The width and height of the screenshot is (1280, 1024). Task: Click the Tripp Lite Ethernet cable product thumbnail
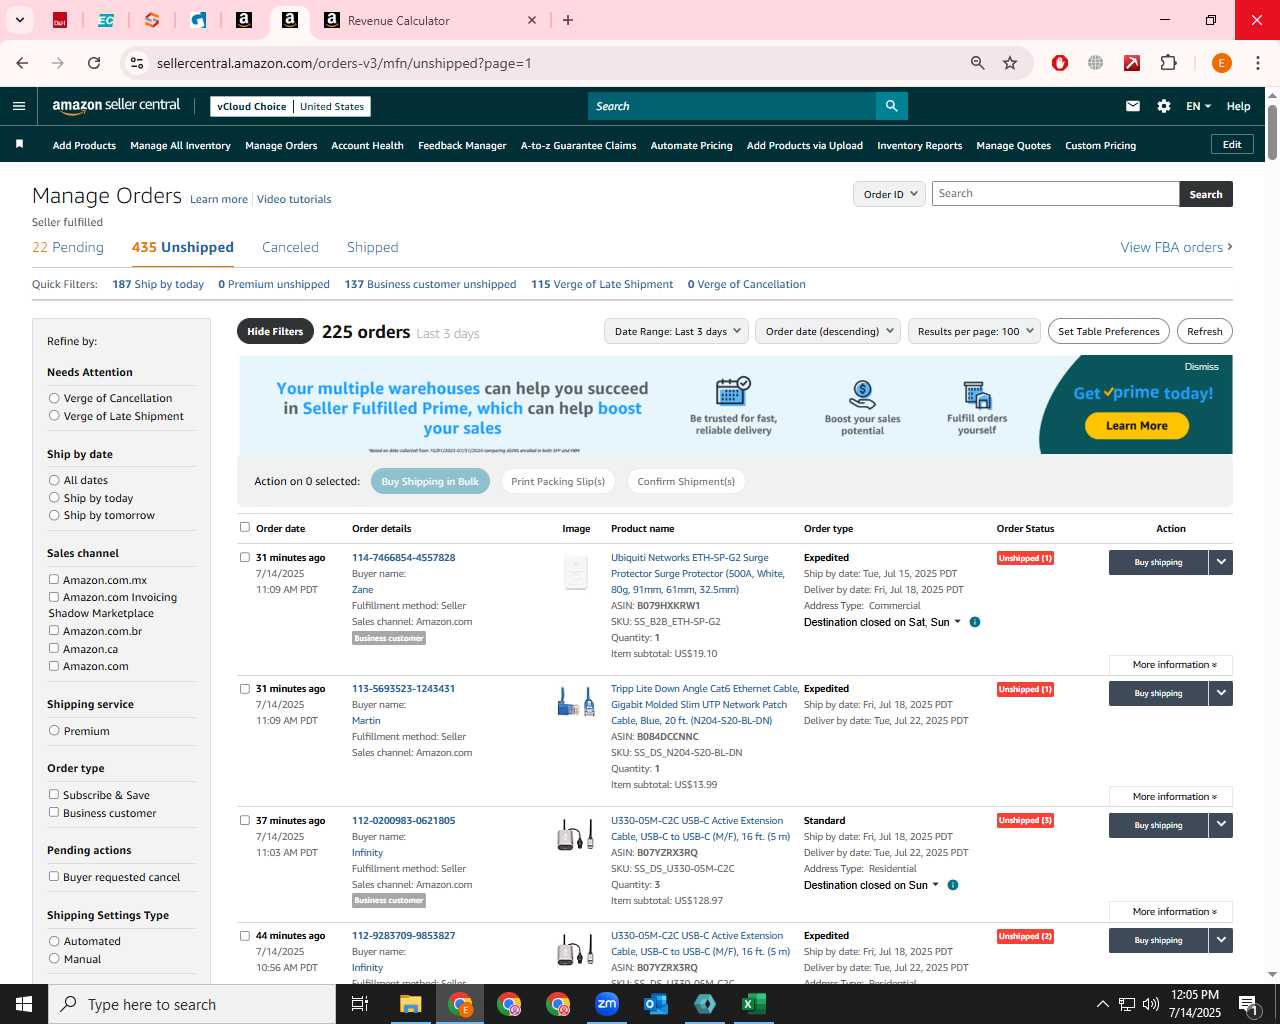point(576,703)
